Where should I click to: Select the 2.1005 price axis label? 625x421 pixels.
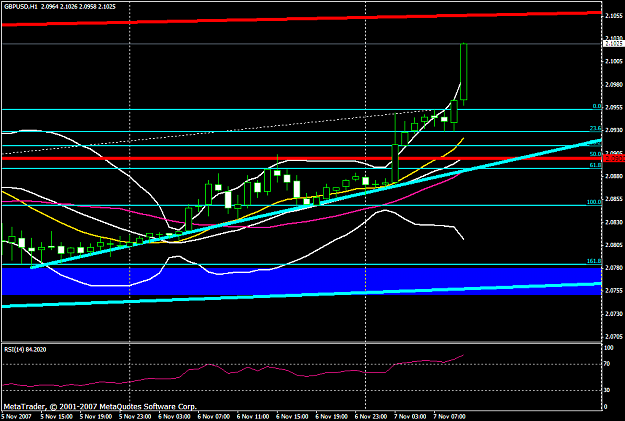point(614,61)
